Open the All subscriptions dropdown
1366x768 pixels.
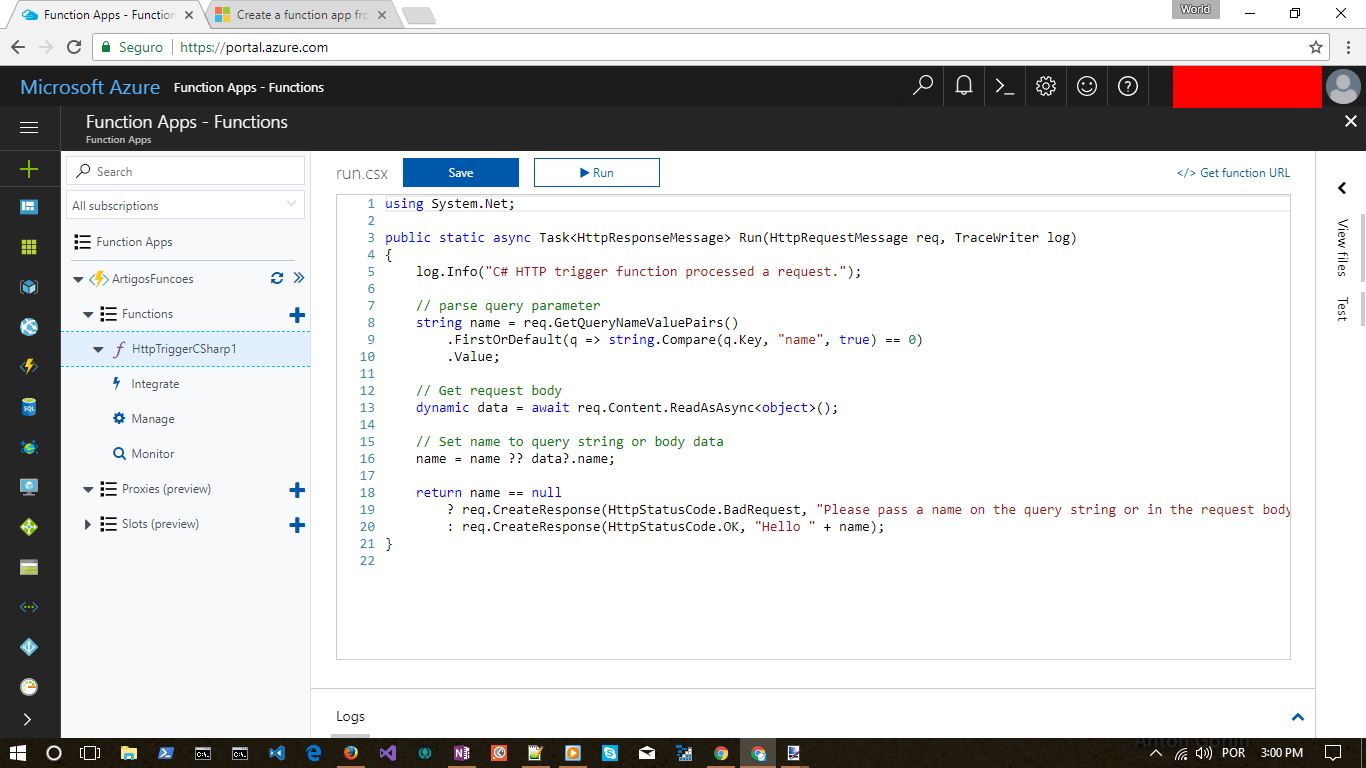[x=185, y=205]
